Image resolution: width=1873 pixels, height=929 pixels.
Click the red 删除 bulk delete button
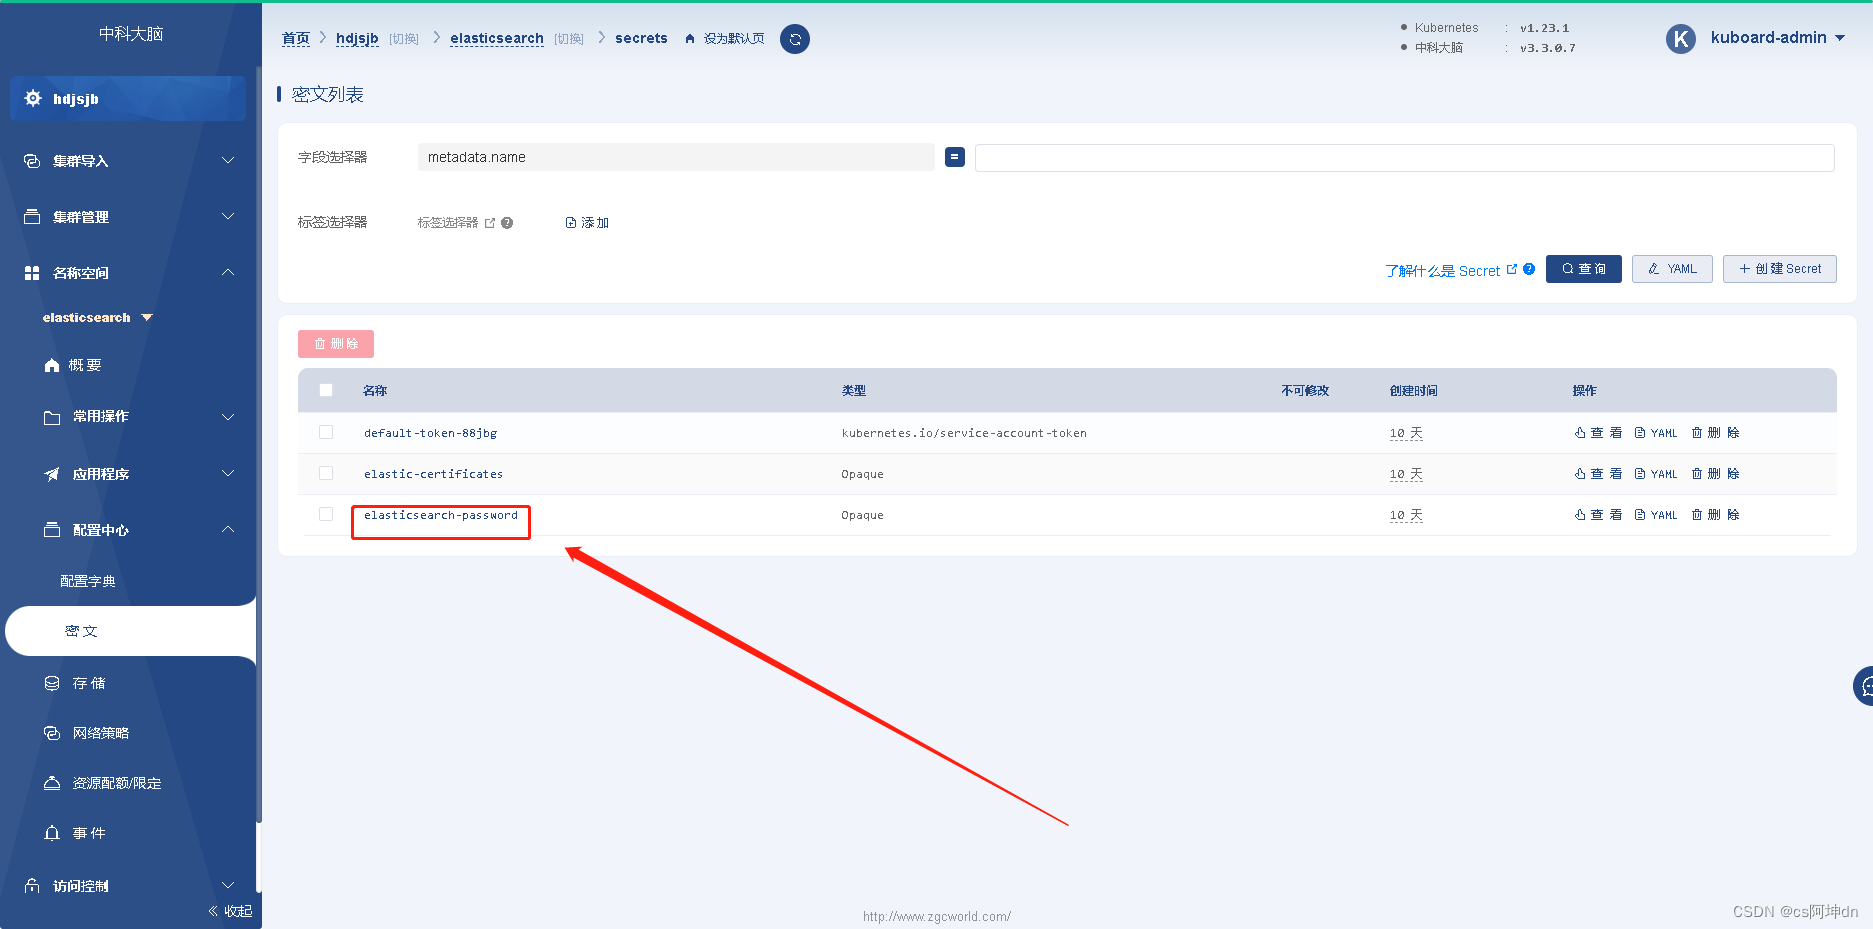pos(336,344)
